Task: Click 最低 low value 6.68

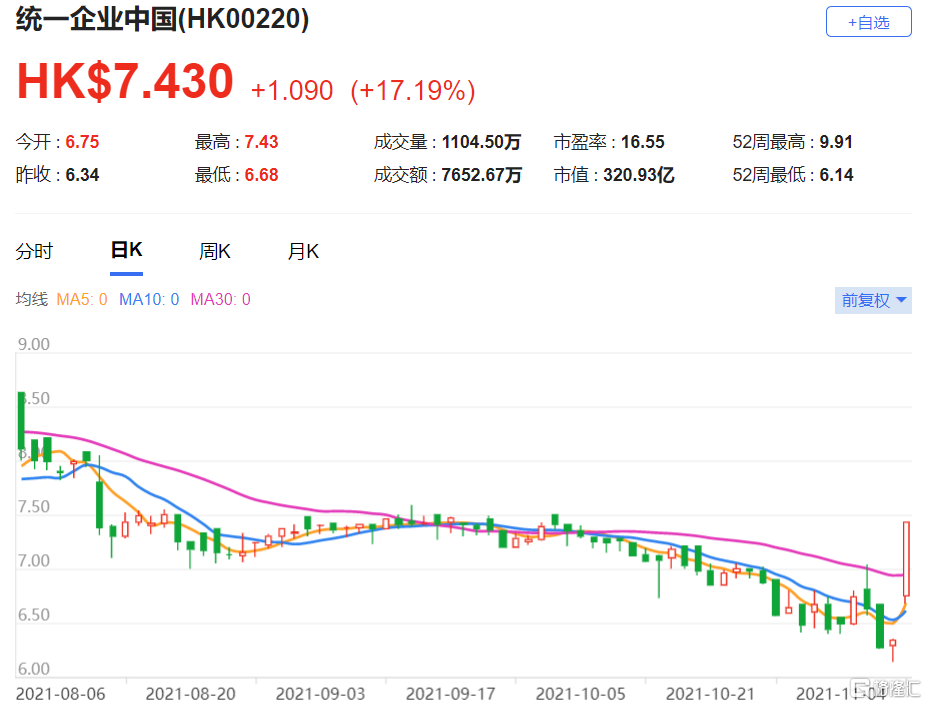Action: 261,175
